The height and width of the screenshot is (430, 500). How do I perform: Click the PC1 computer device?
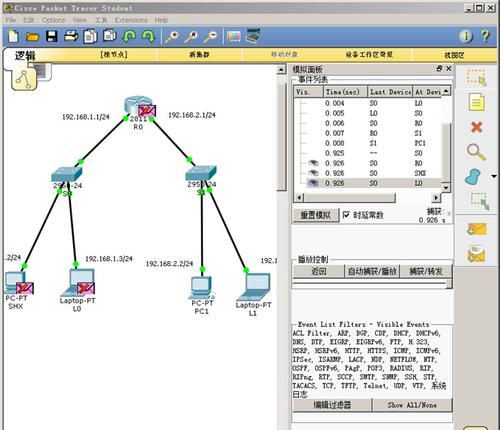coord(202,288)
